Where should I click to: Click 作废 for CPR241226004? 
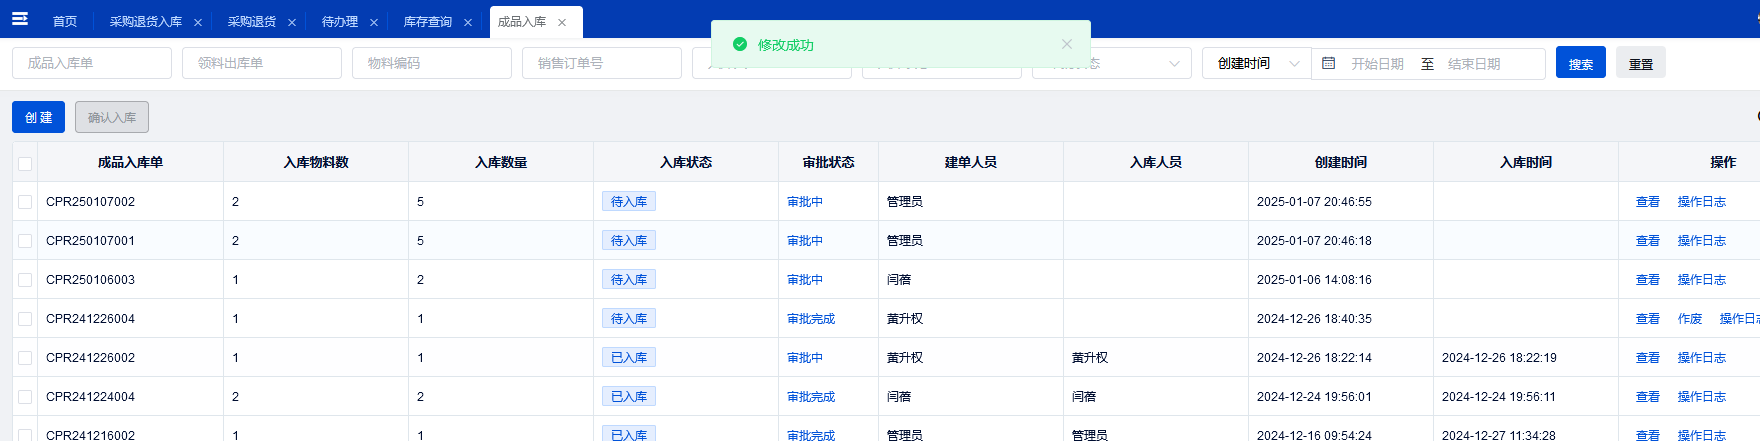point(1690,319)
